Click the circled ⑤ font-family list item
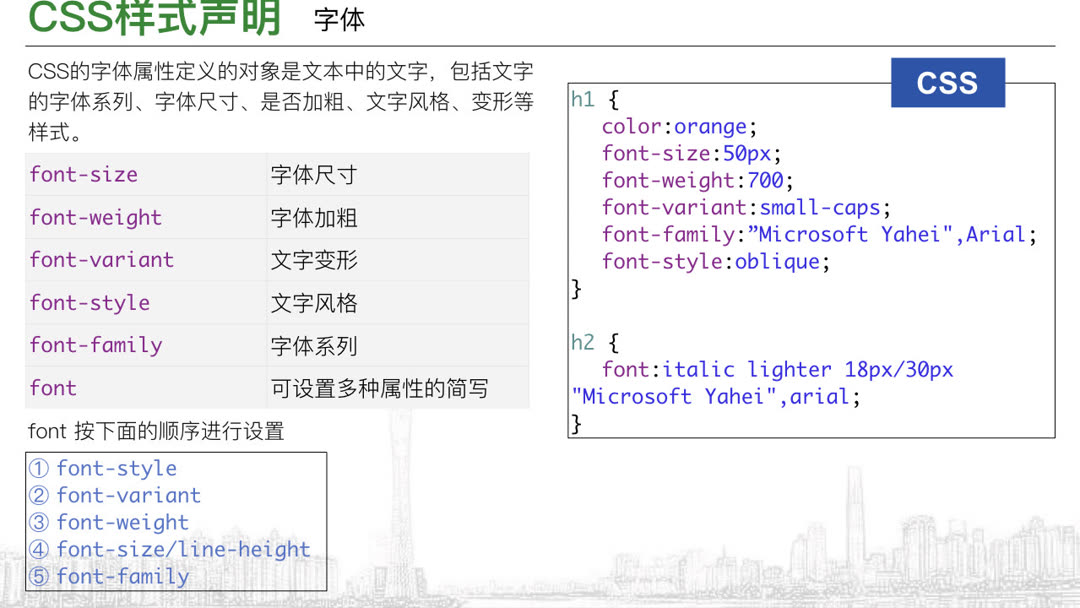The height and width of the screenshot is (608, 1080). pyautogui.click(x=109, y=576)
